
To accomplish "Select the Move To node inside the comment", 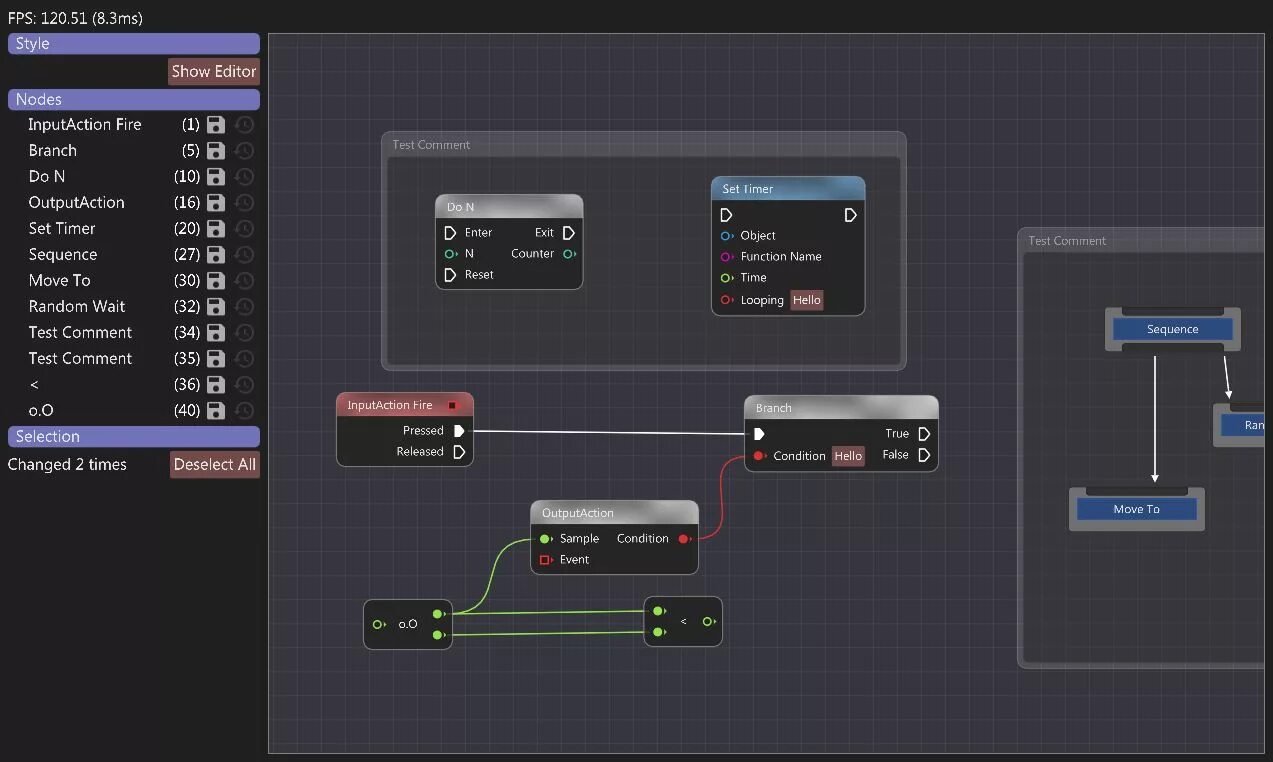I will click(1136, 508).
